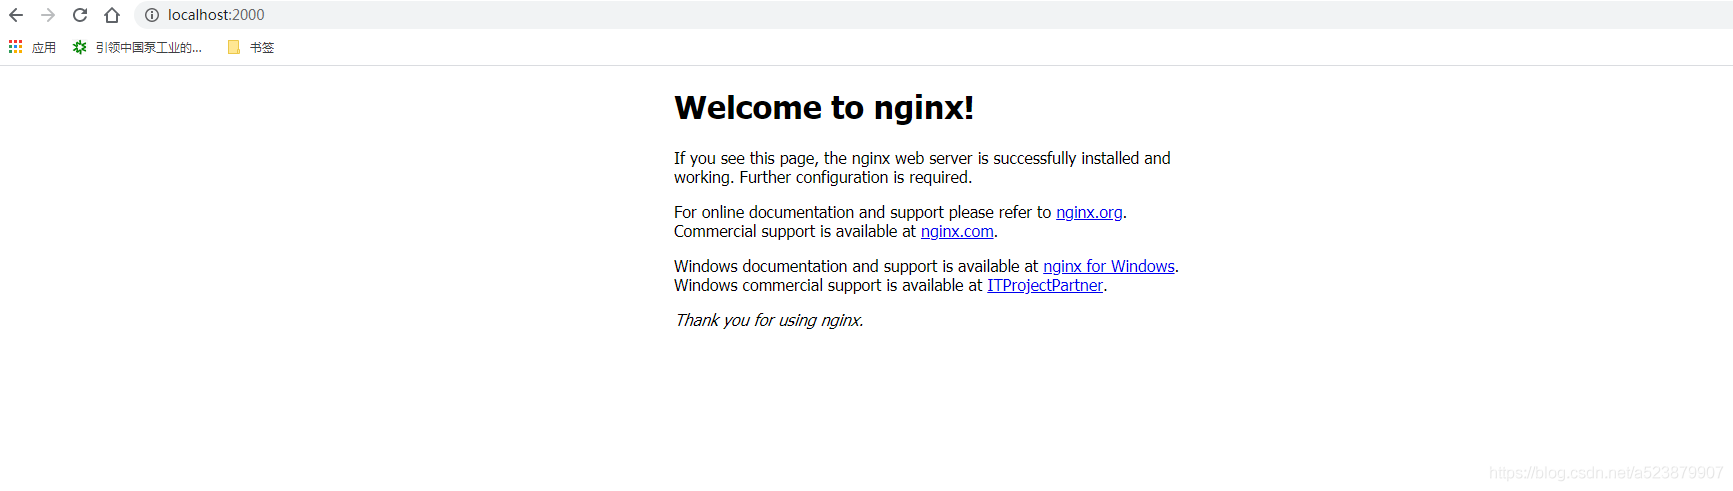This screenshot has height=491, width=1733.
Task: Open the home page icon
Action: click(112, 15)
